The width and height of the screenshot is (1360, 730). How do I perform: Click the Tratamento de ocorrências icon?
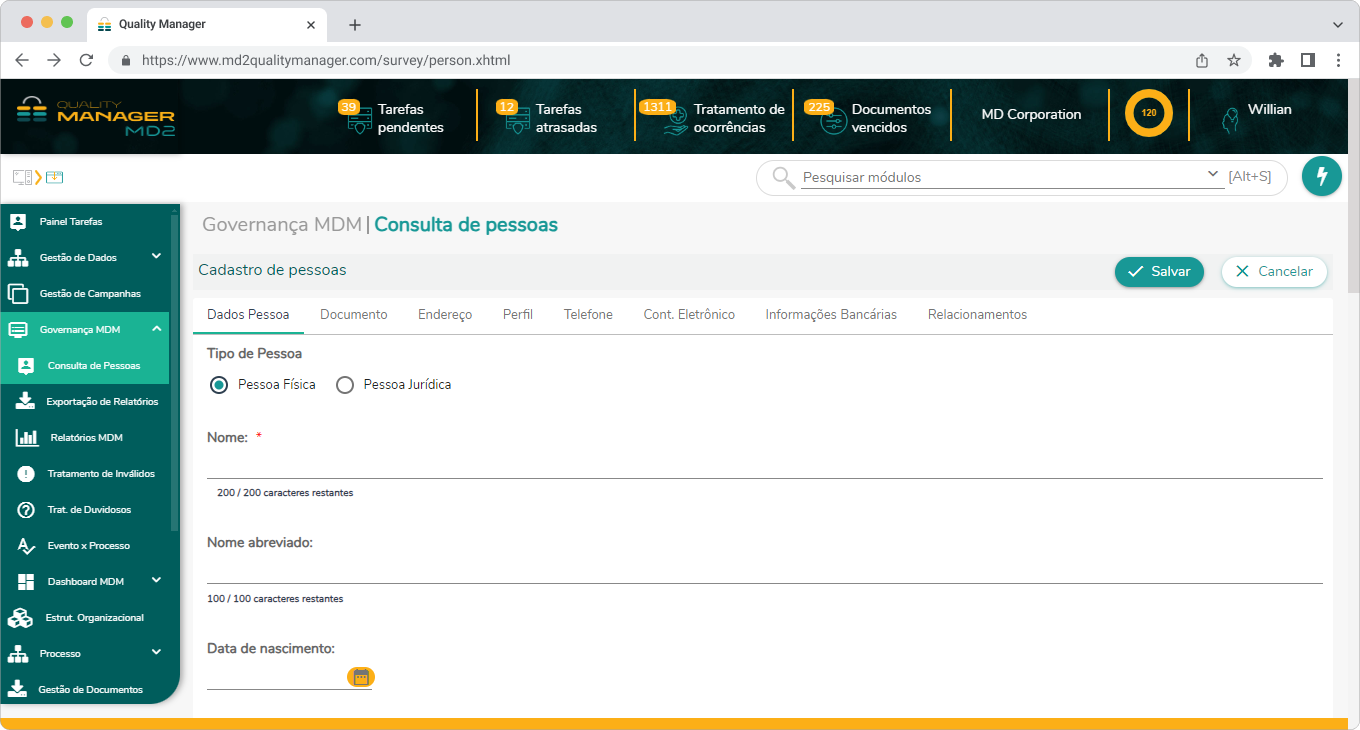point(675,122)
